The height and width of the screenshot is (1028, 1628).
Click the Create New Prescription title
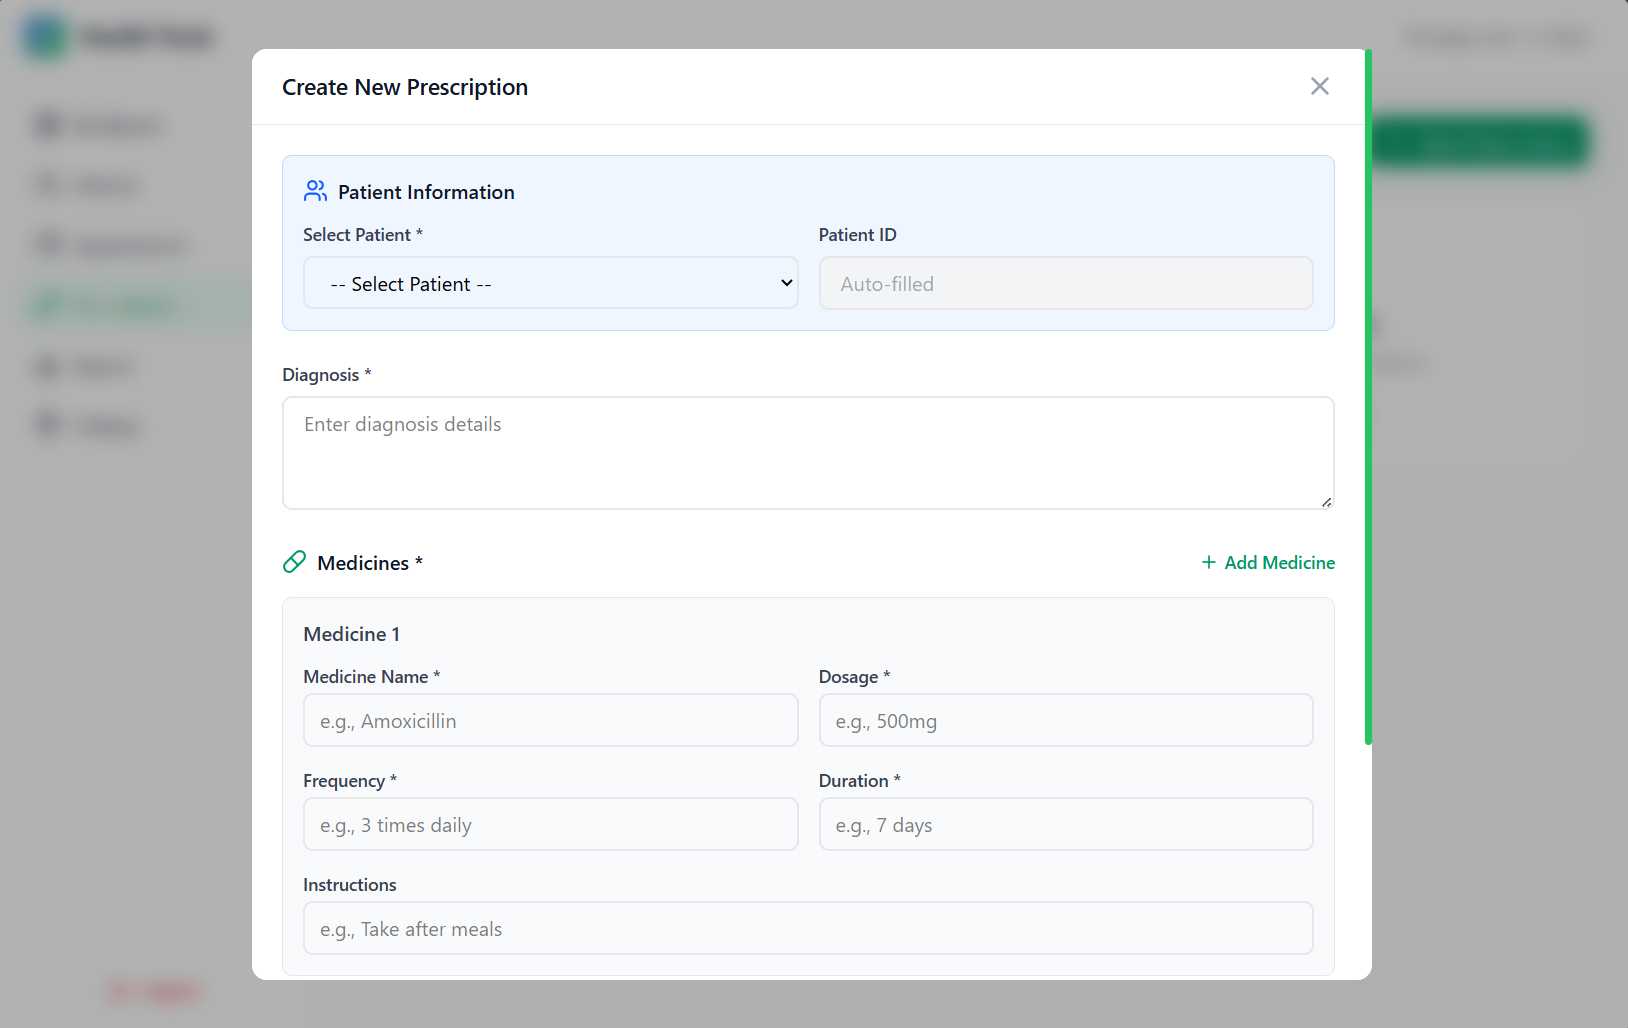coord(404,88)
